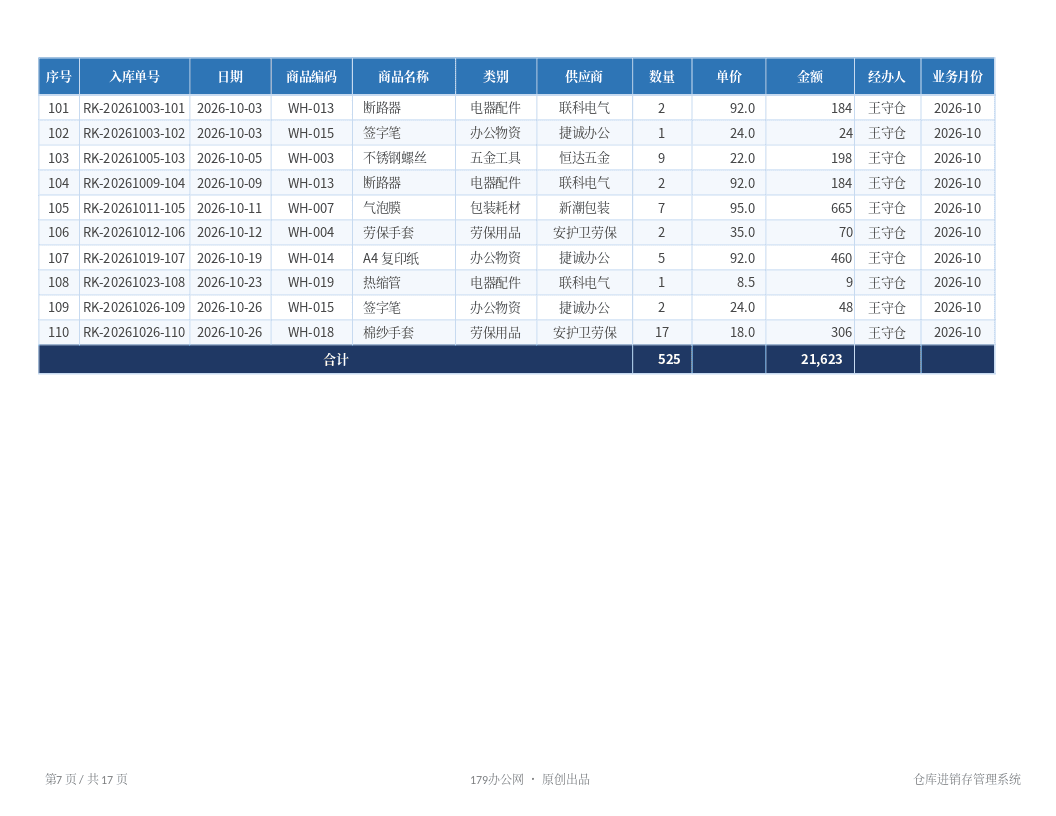This screenshot has width=1056, height=816.
Task: Select total quantity 525
Action: pyautogui.click(x=669, y=360)
